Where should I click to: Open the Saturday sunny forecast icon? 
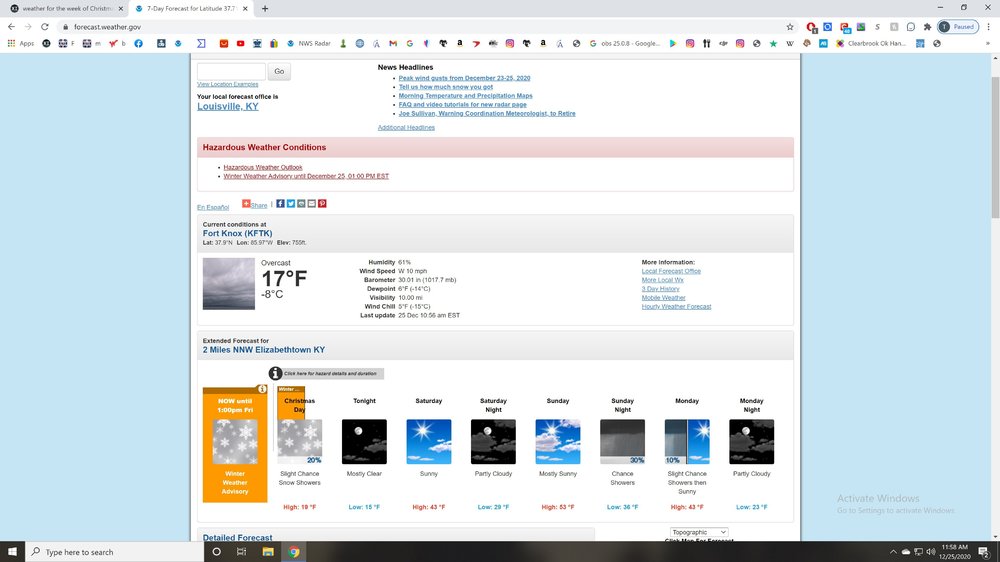[428, 441]
